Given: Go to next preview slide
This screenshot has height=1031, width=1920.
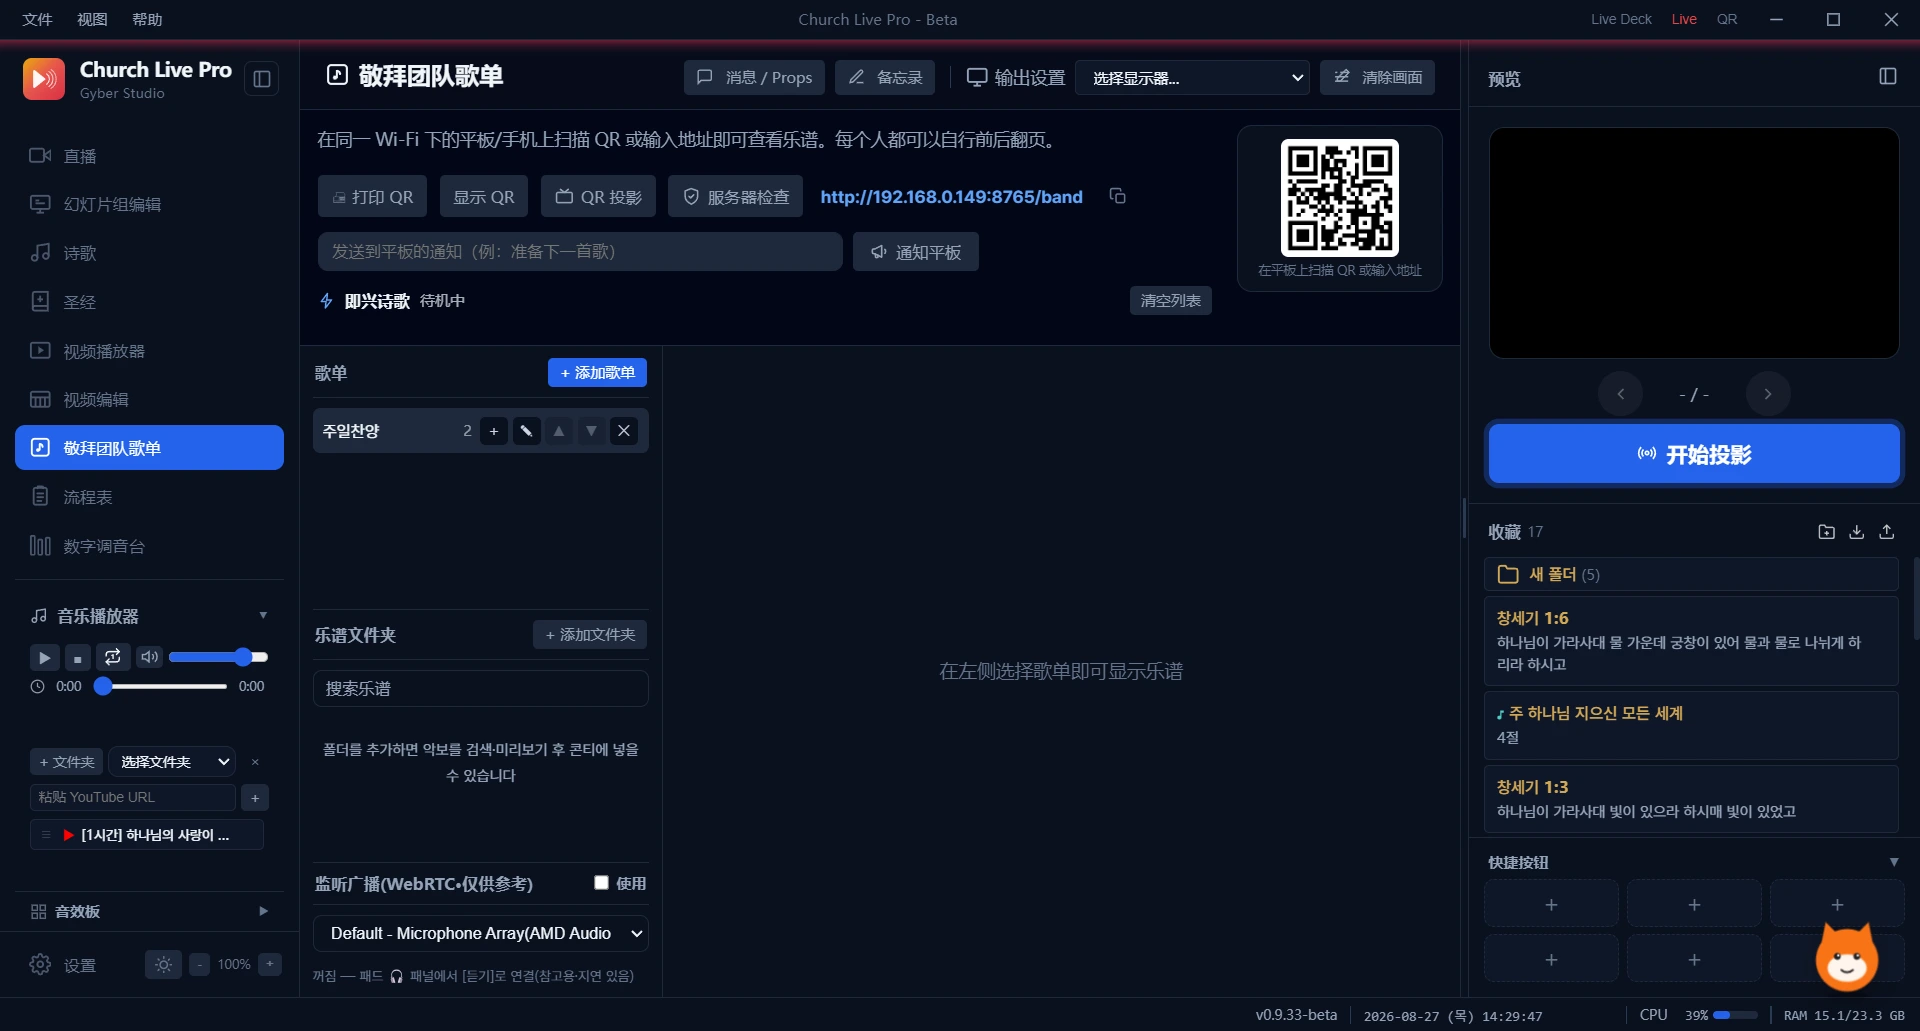Looking at the screenshot, I should click(1768, 394).
